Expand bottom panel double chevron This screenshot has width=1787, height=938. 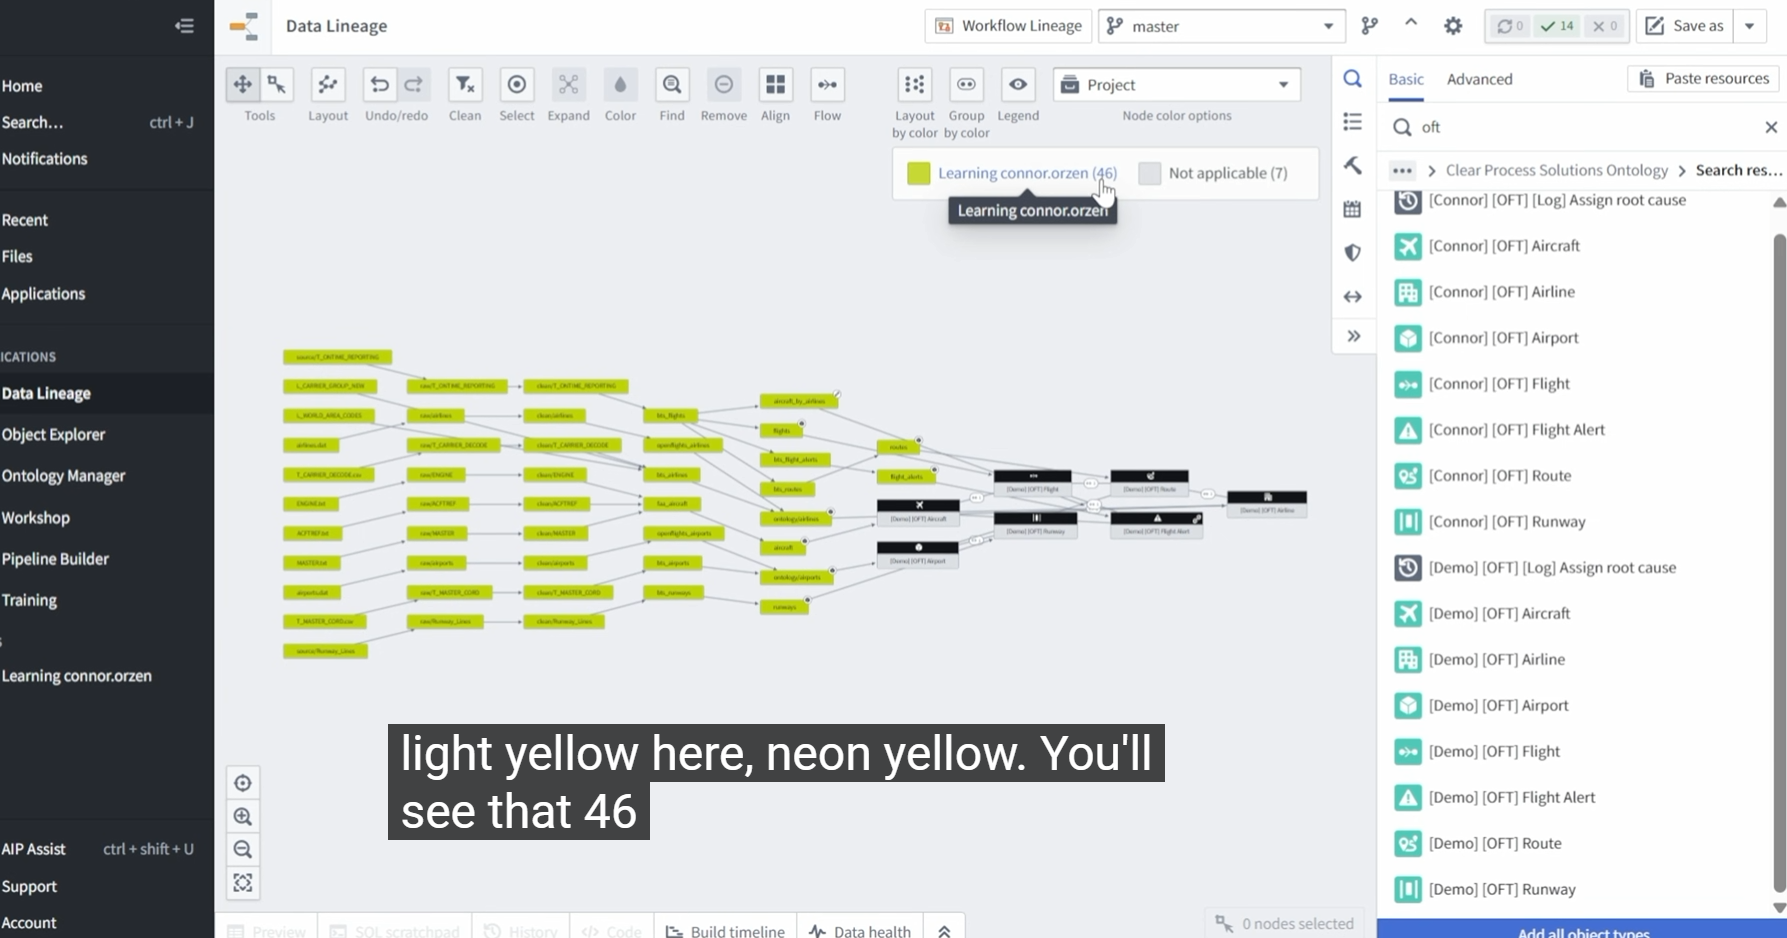click(x=944, y=930)
